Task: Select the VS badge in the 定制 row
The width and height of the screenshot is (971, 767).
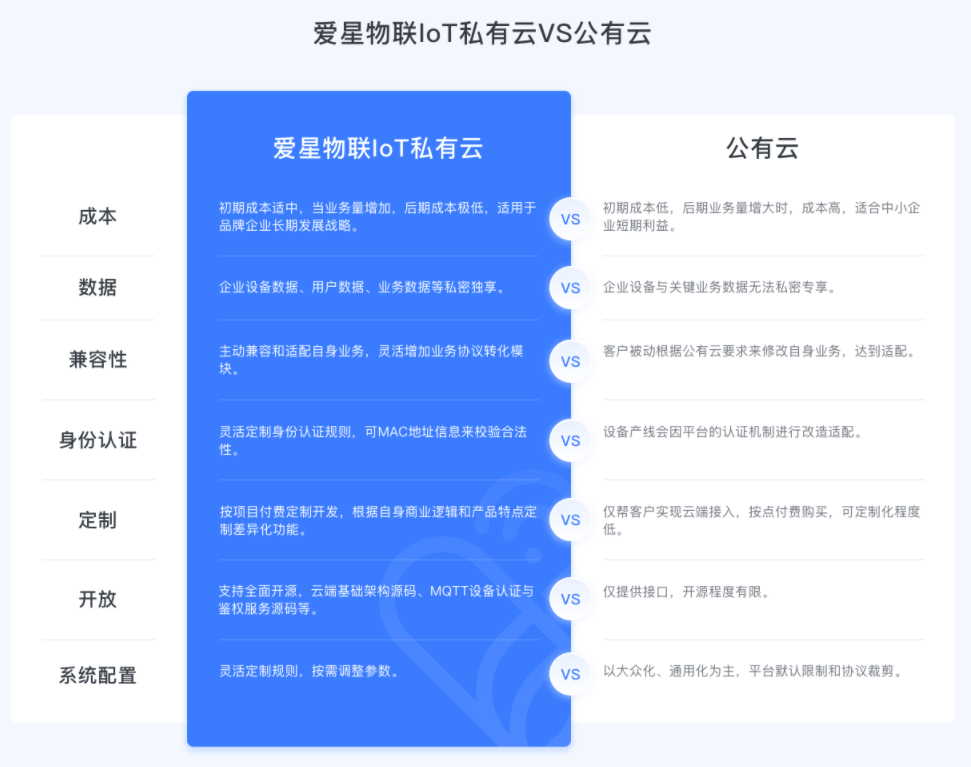Action: [x=570, y=520]
